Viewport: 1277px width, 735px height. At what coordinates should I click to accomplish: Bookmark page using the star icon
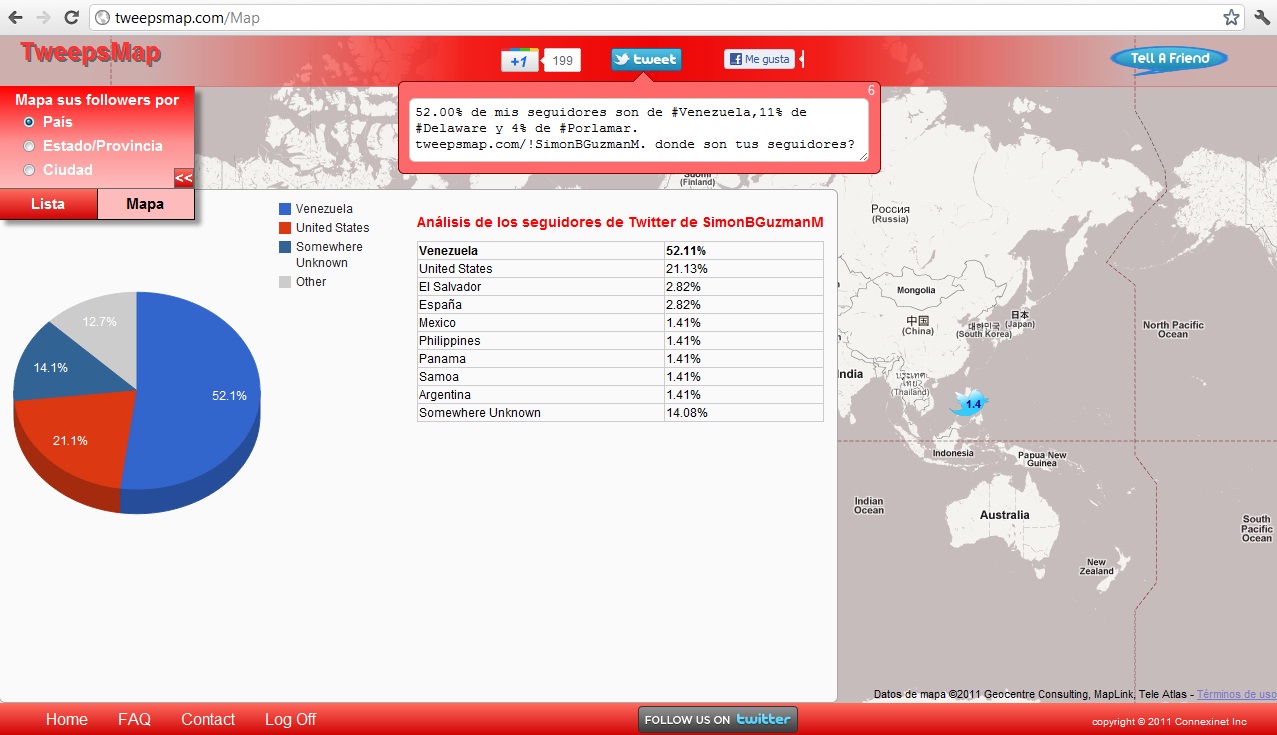click(x=1231, y=18)
